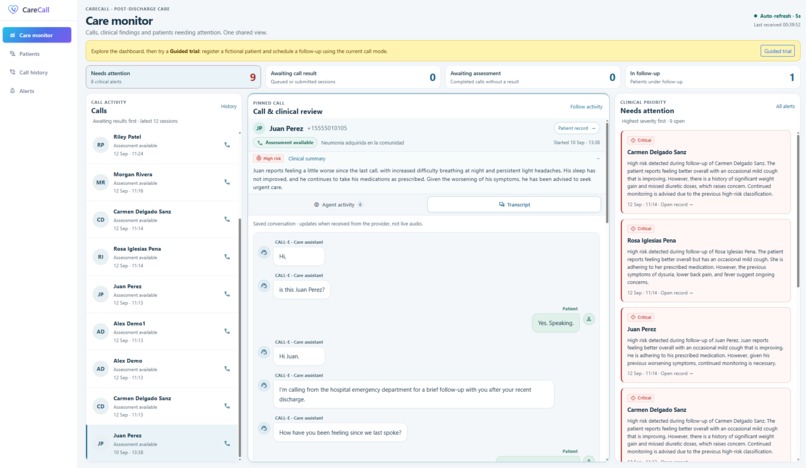Open record link on Rosa Iglesias Pena alert

[x=676, y=293]
